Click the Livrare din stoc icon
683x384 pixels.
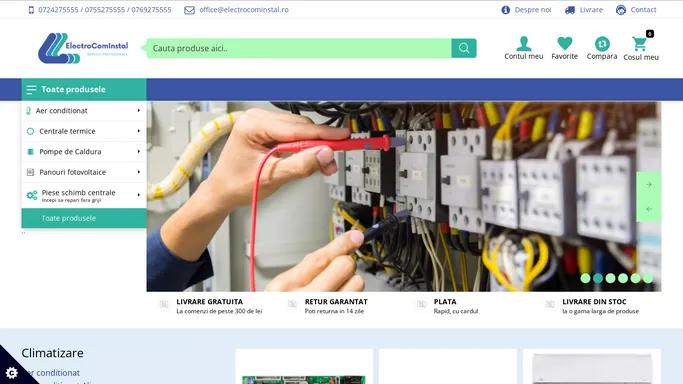[550, 304]
